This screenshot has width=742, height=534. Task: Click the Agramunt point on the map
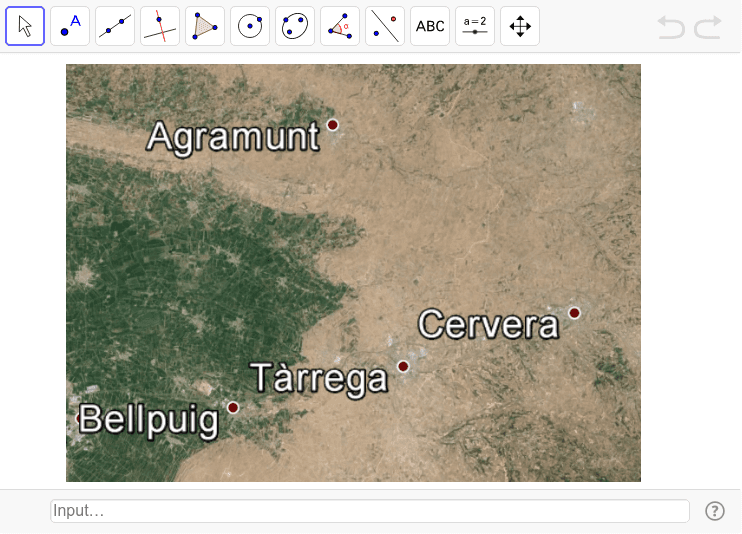click(x=333, y=125)
